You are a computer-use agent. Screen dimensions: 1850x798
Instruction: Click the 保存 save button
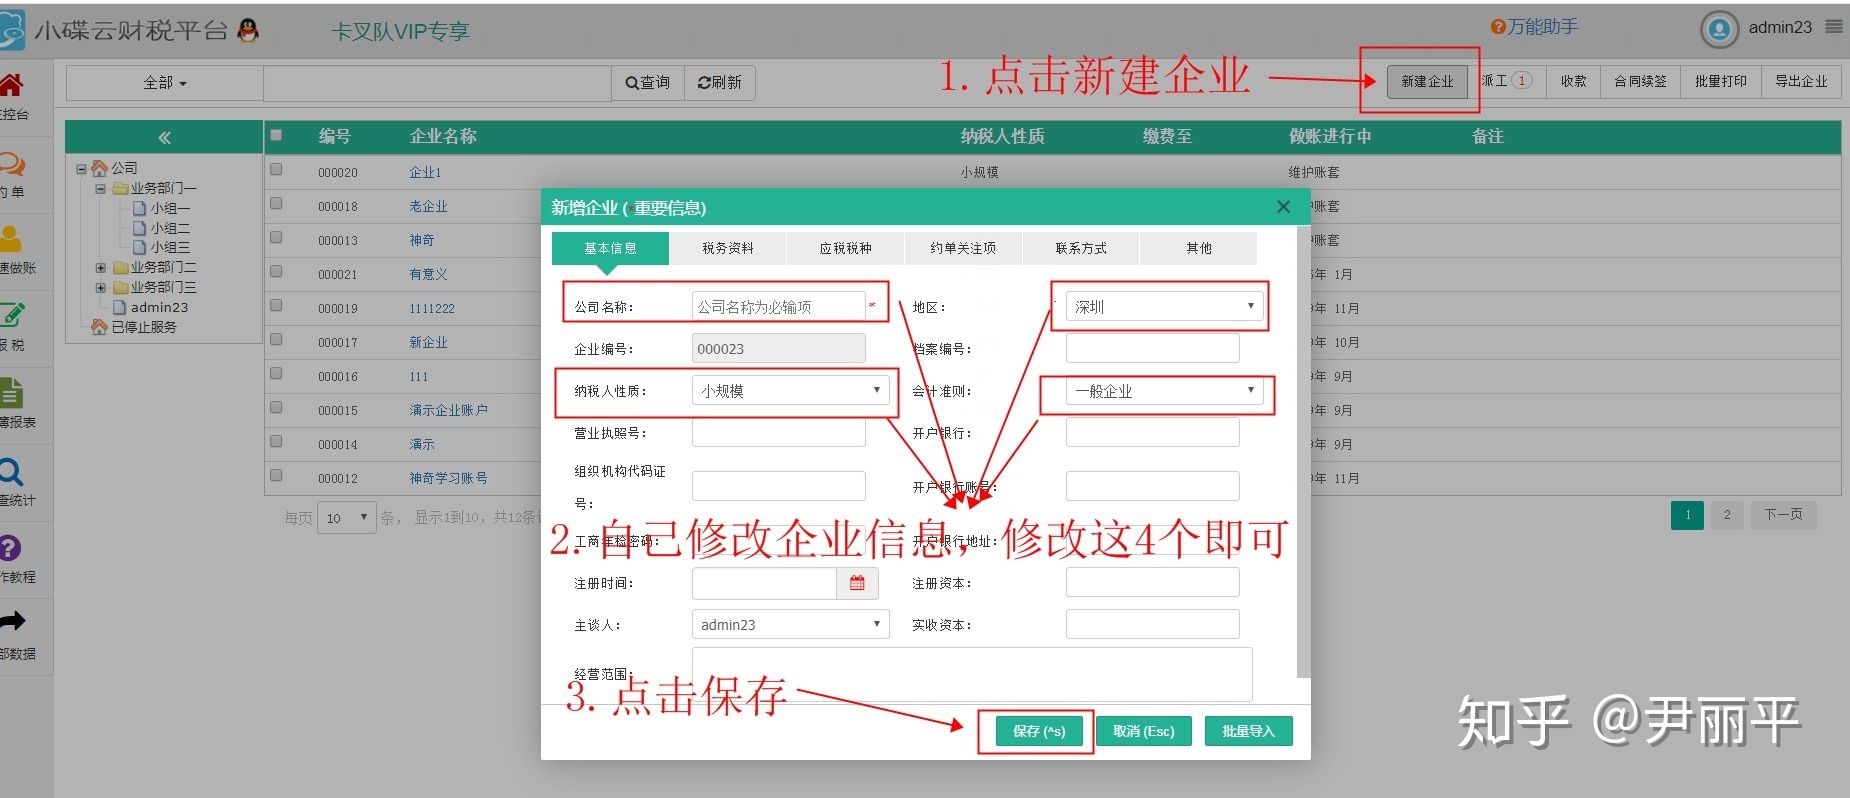1039,731
